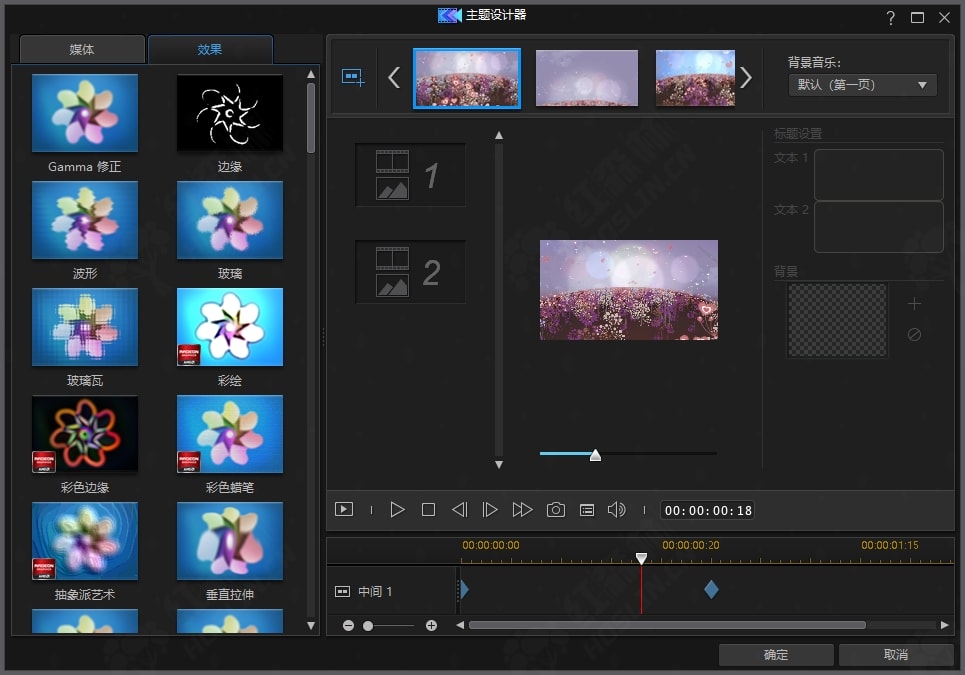Show previous theme pages with left chevron
Screen dimensions: 965x675
click(394, 78)
